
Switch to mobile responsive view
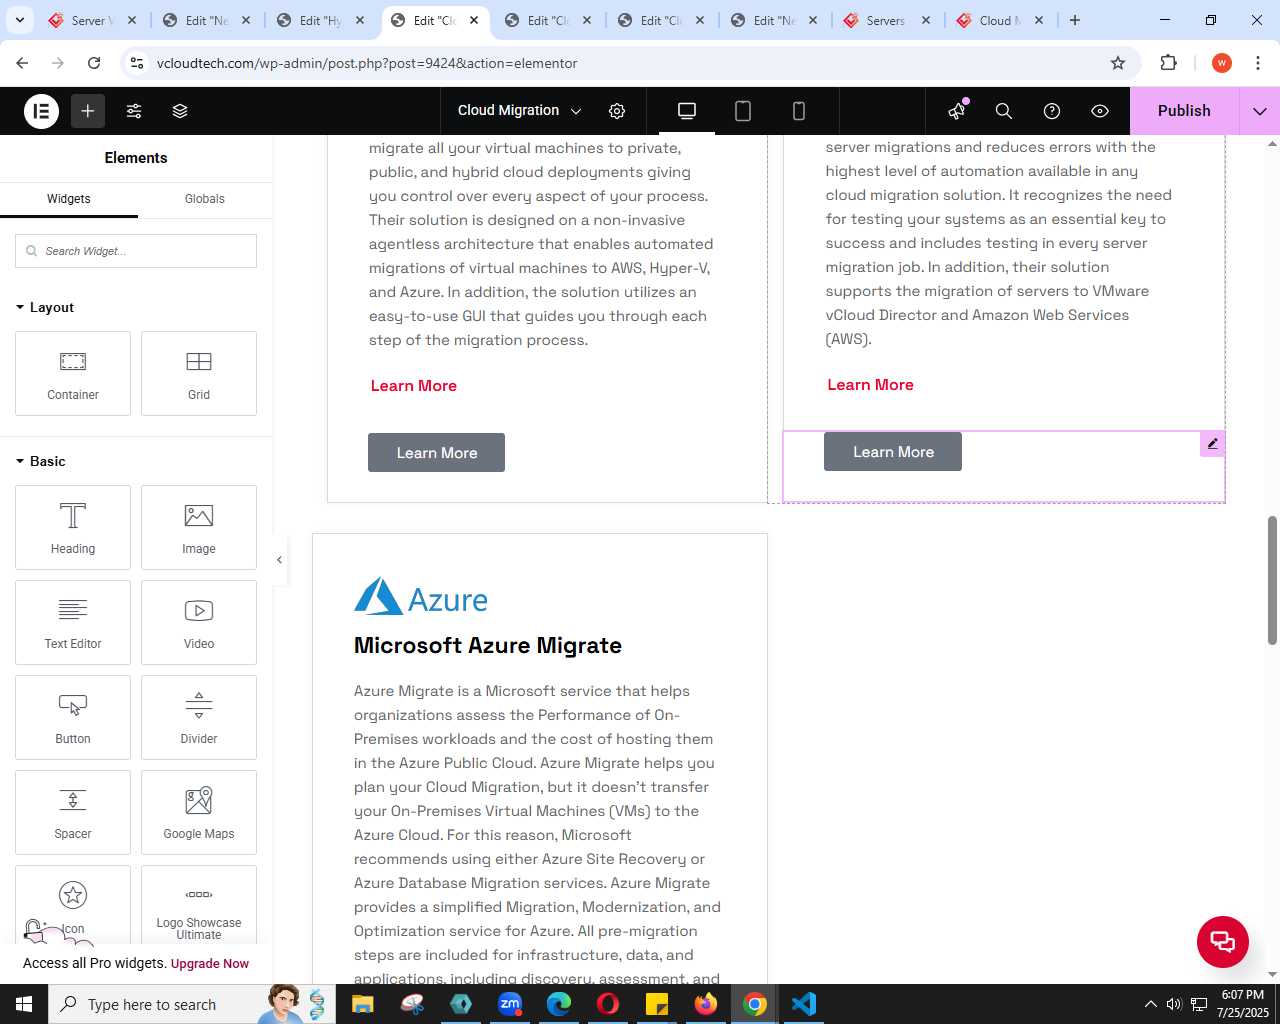(x=799, y=111)
